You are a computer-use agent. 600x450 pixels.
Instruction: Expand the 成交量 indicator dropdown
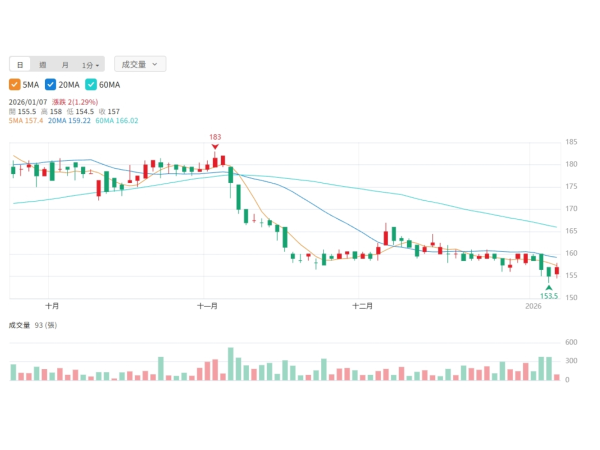tap(139, 64)
